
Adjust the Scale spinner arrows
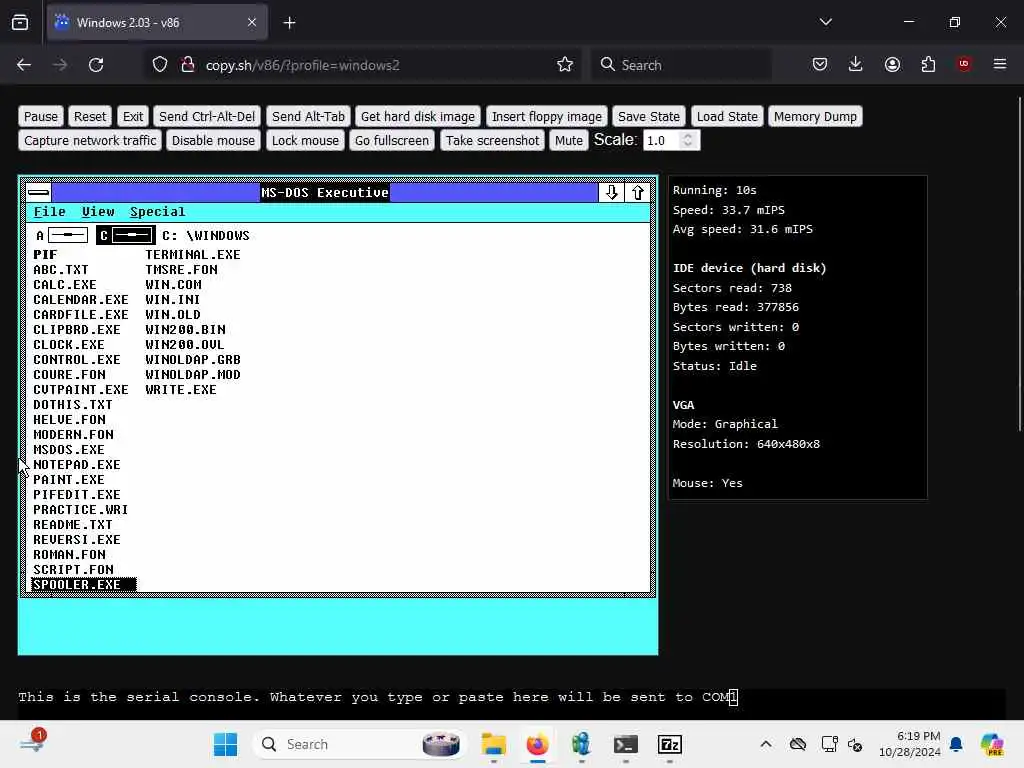click(x=688, y=140)
